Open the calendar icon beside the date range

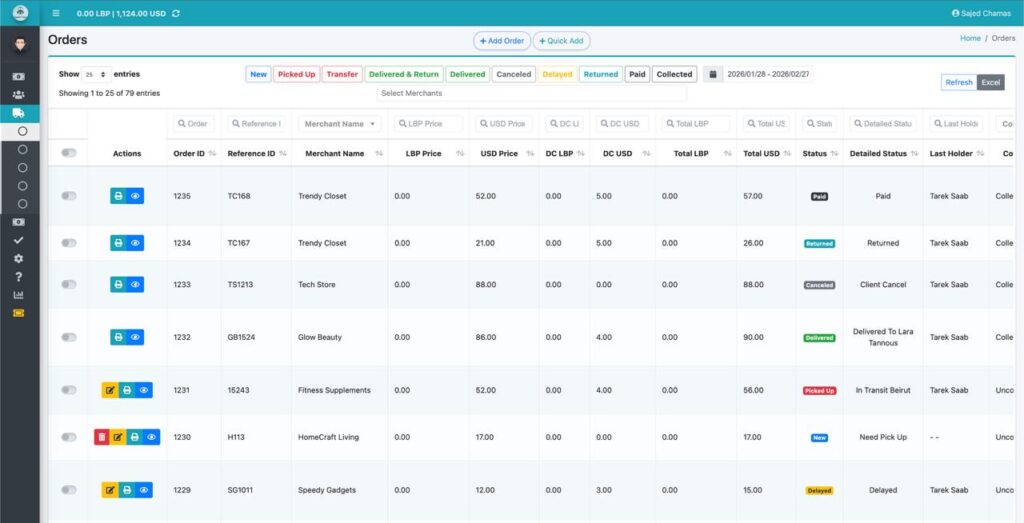pyautogui.click(x=712, y=74)
